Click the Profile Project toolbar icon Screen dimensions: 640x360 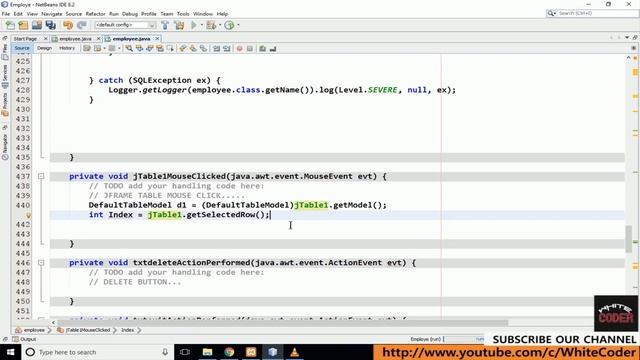[x=229, y=25]
